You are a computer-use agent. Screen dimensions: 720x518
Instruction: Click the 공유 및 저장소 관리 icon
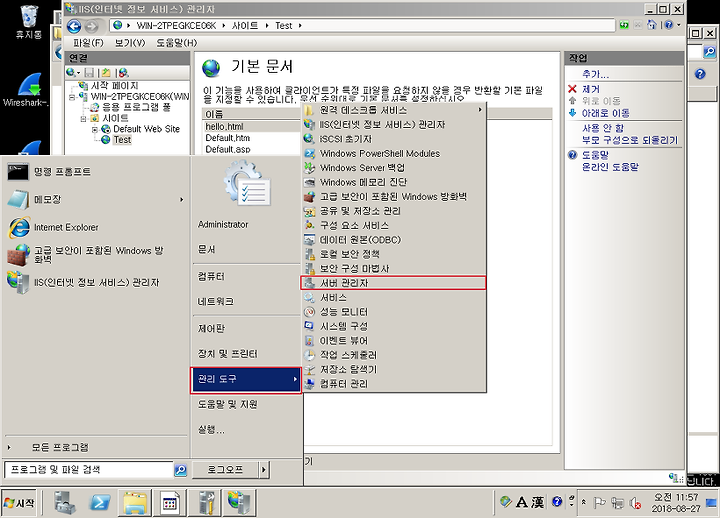click(x=309, y=211)
